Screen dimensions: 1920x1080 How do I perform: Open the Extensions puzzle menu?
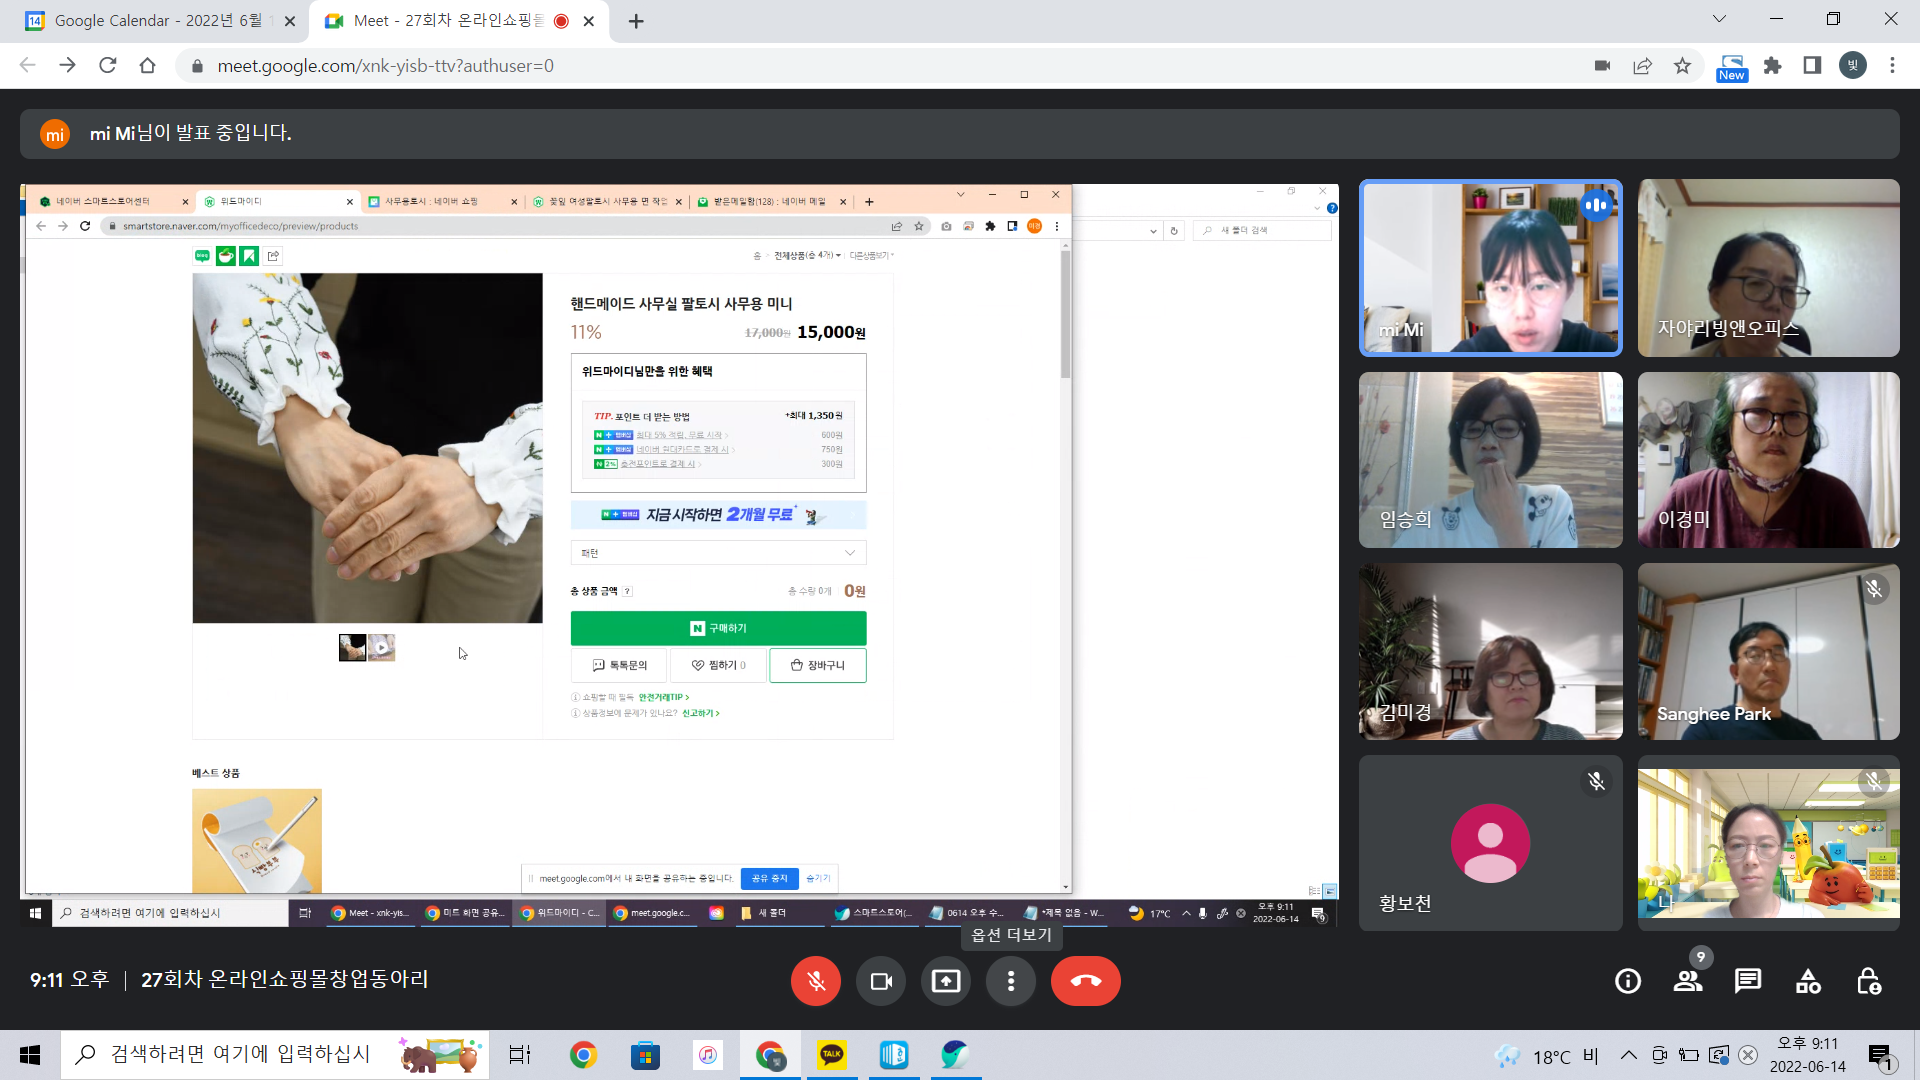(1772, 66)
